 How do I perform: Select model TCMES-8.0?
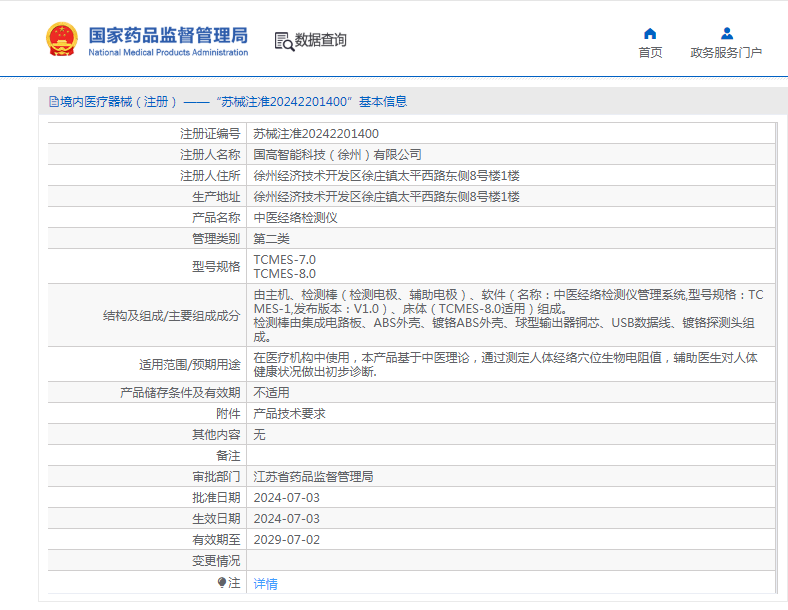coord(284,274)
